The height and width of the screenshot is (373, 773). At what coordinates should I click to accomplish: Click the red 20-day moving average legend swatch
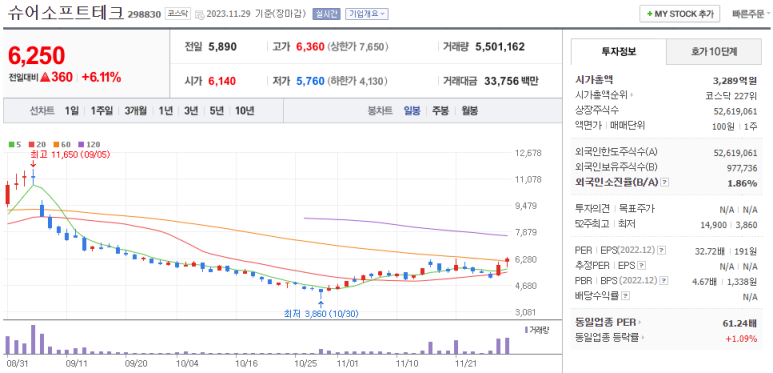pos(31,144)
